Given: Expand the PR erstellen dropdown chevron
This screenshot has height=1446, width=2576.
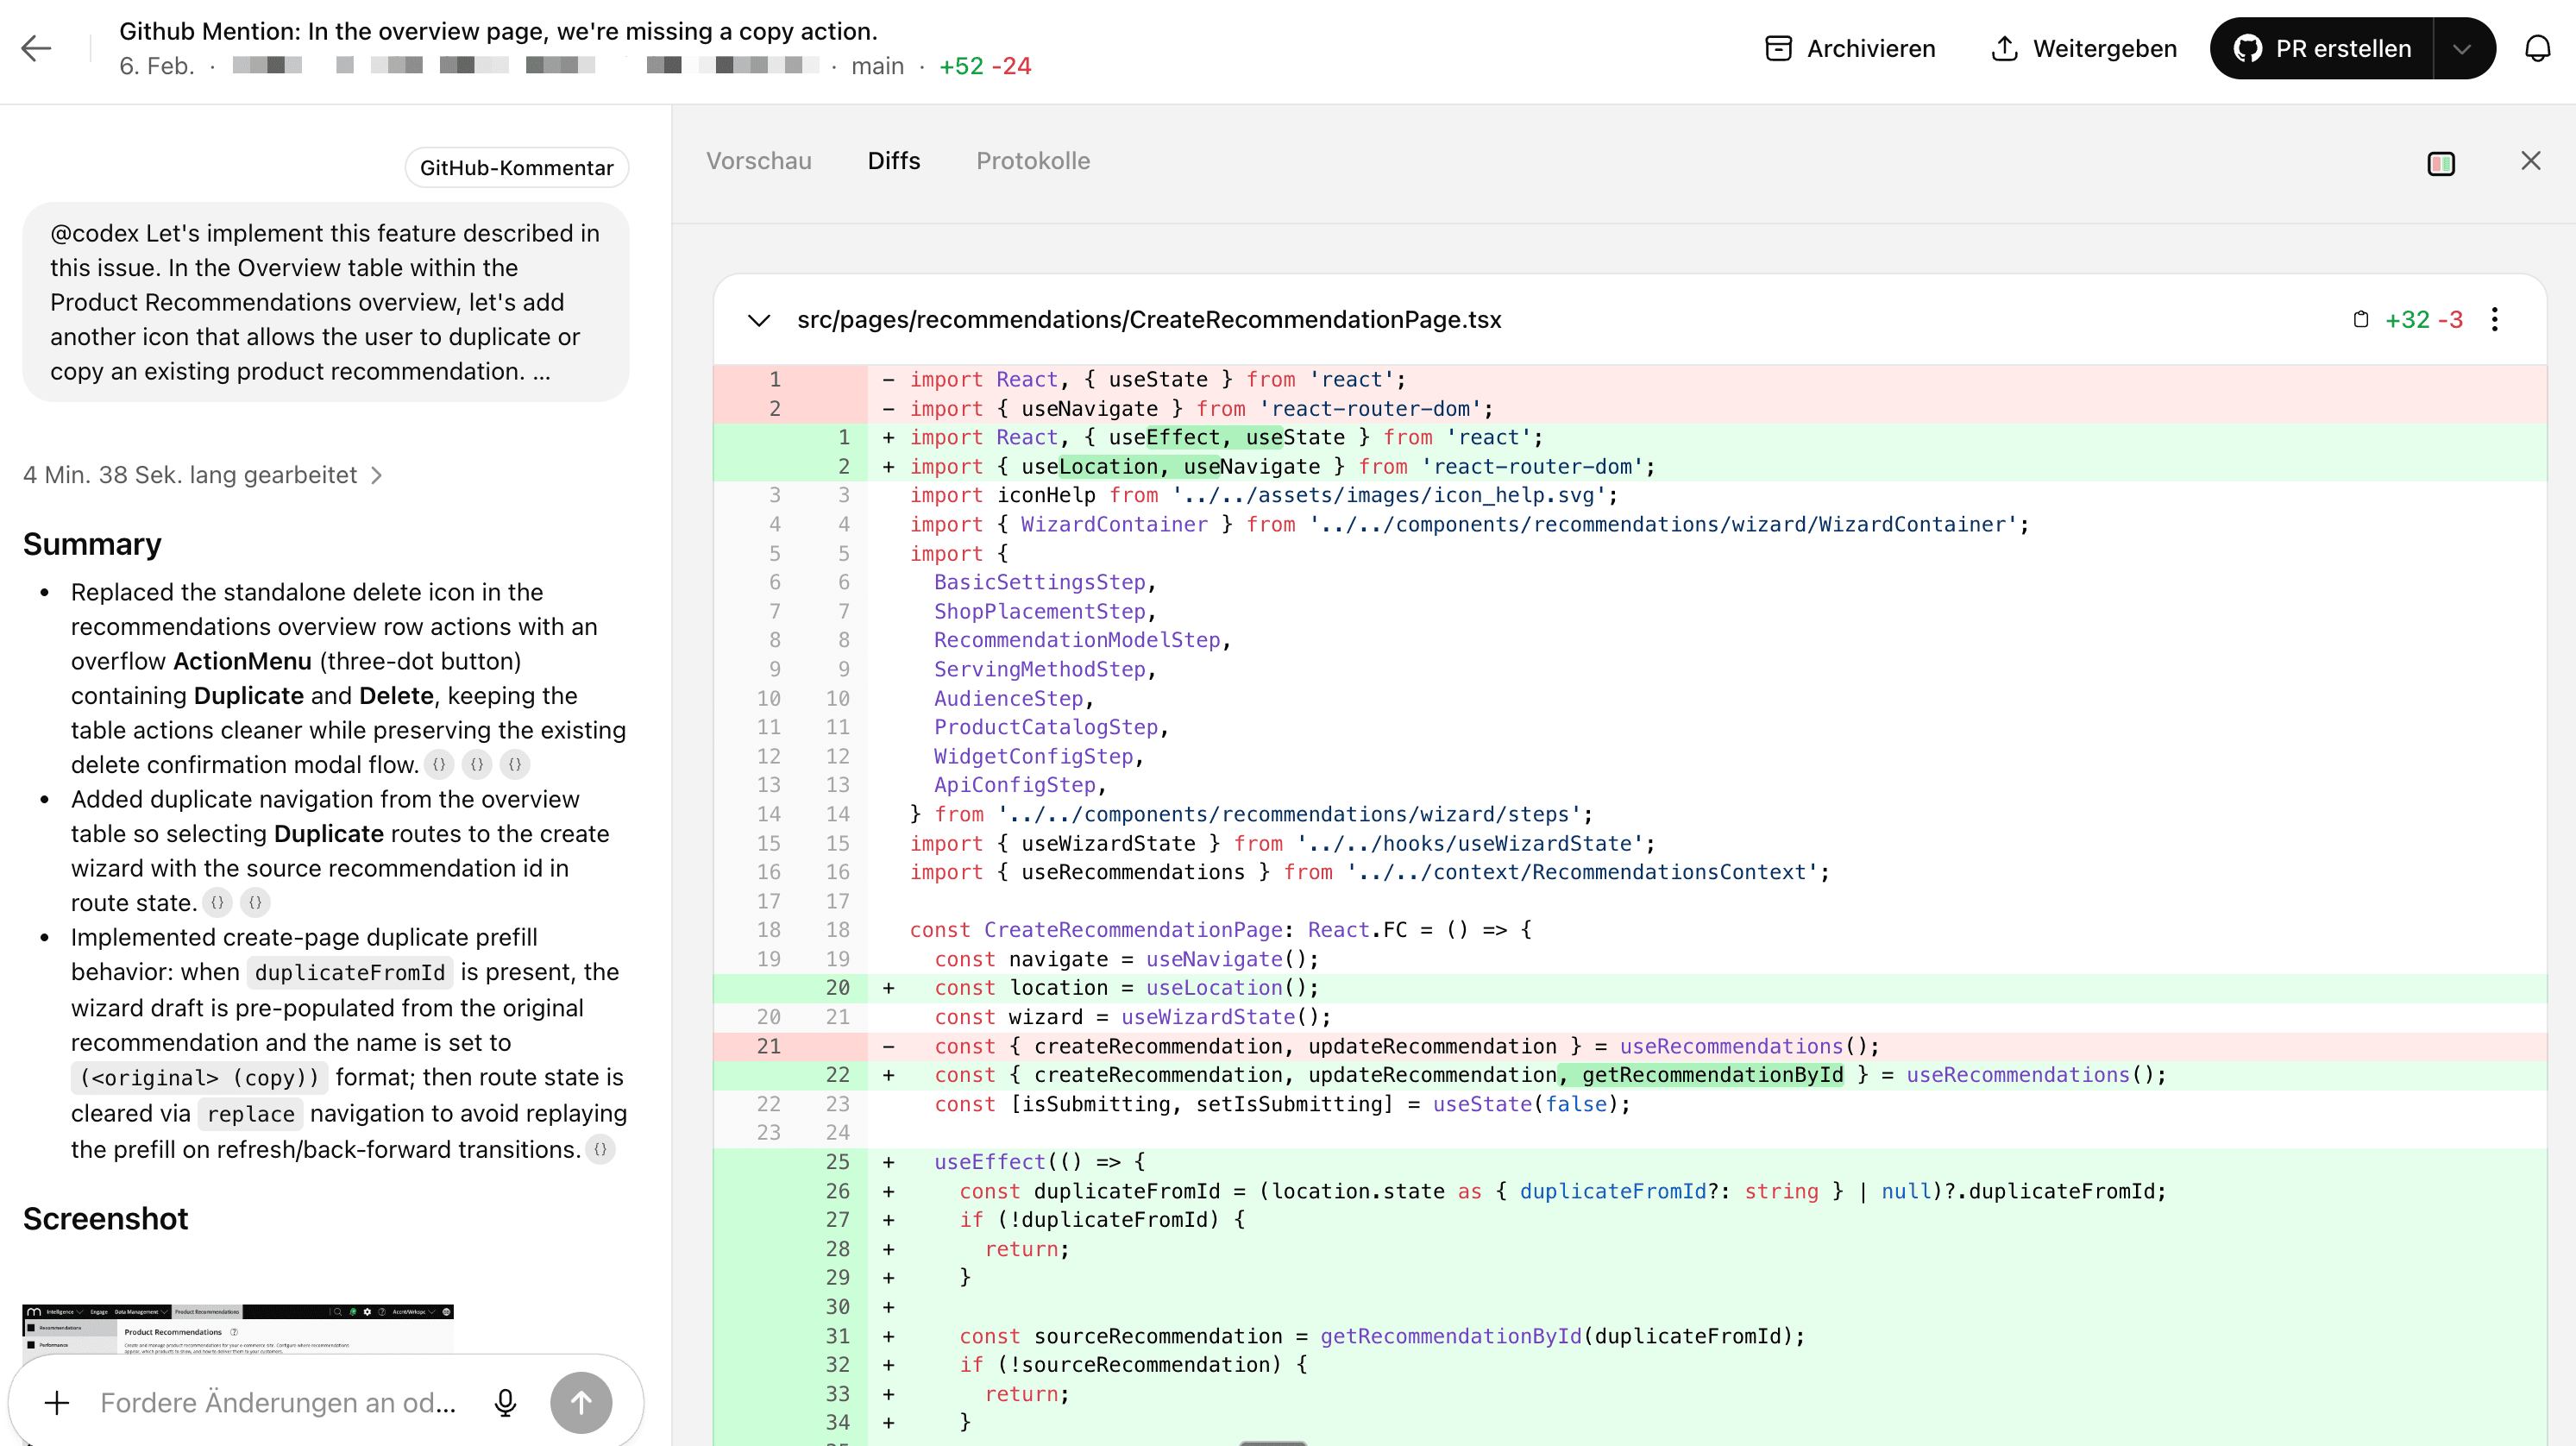Looking at the screenshot, I should click(2463, 47).
